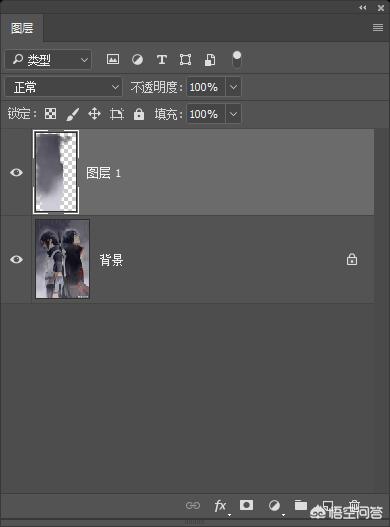Create new fill or adjustment layer
Screen dimensions: 390x527
click(x=274, y=505)
